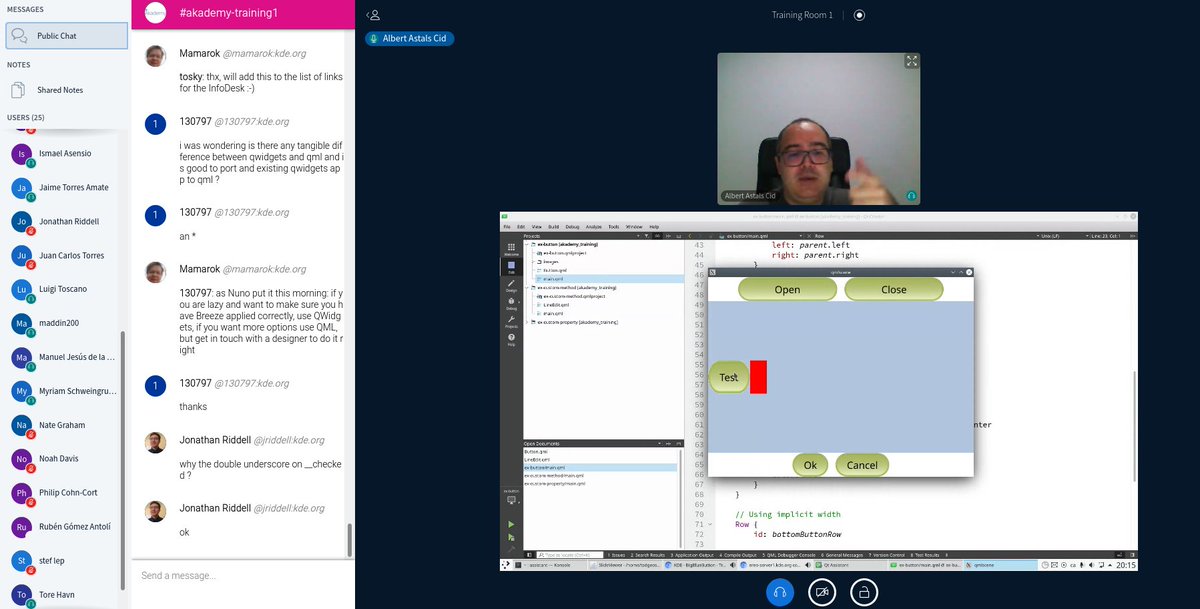Open the Debug menu in Qt Creator

point(572,227)
